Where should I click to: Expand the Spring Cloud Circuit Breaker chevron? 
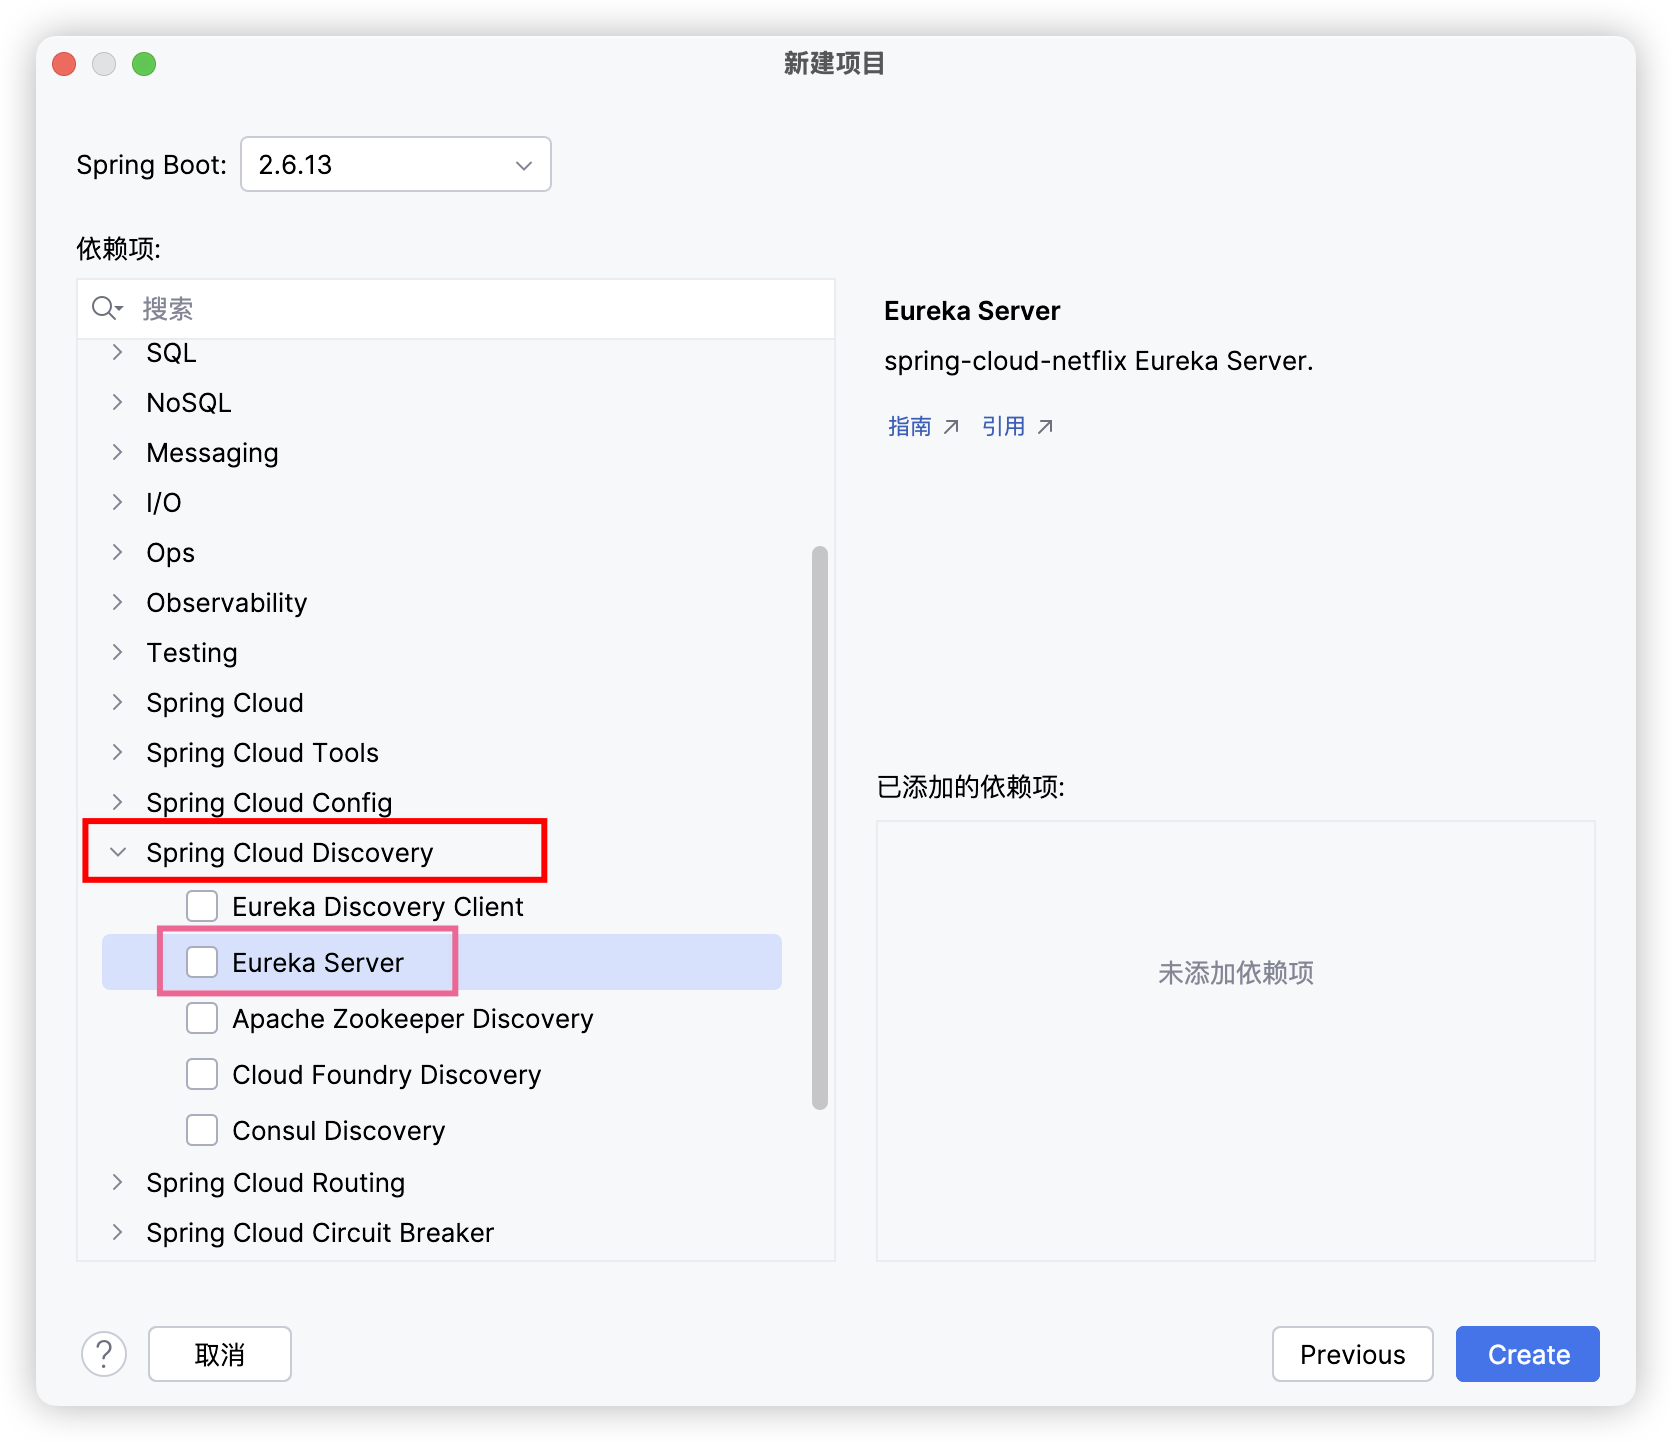click(118, 1232)
